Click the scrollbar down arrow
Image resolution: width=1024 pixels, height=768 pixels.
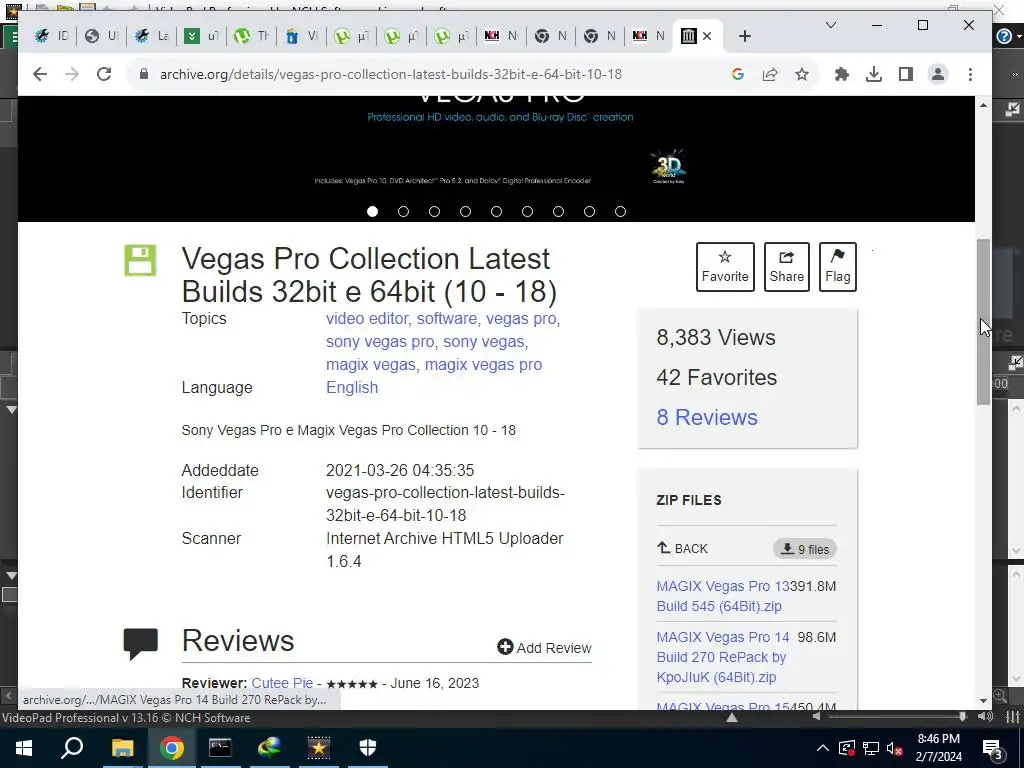(x=984, y=701)
